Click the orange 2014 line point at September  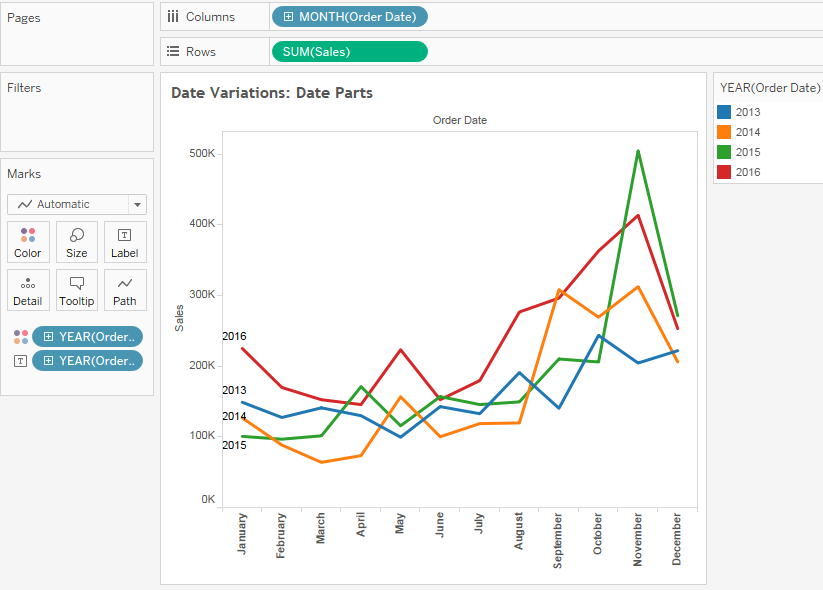point(559,290)
